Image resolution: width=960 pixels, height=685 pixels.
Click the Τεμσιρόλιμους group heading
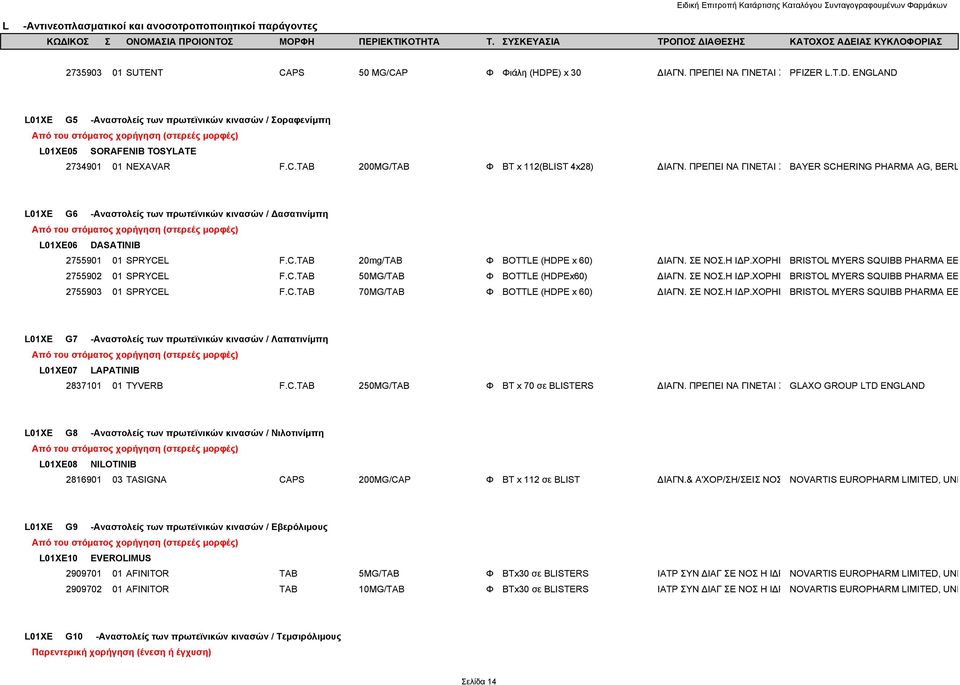pos(219,637)
